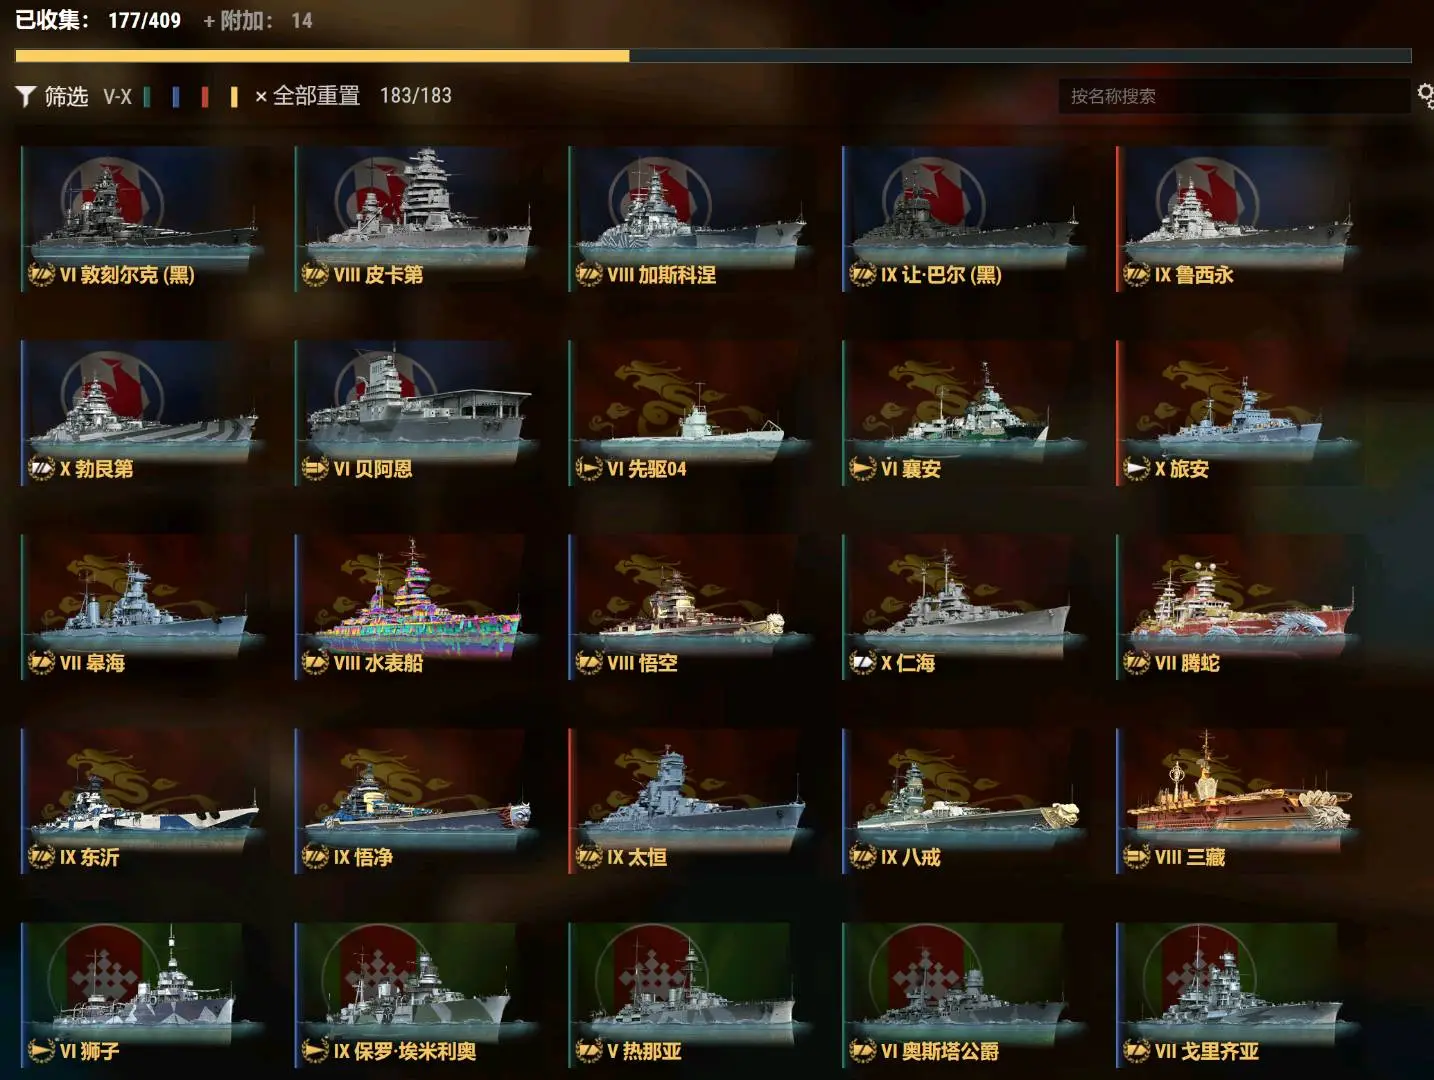Expand the V-X tier filter
This screenshot has height=1080, width=1434.
117,96
